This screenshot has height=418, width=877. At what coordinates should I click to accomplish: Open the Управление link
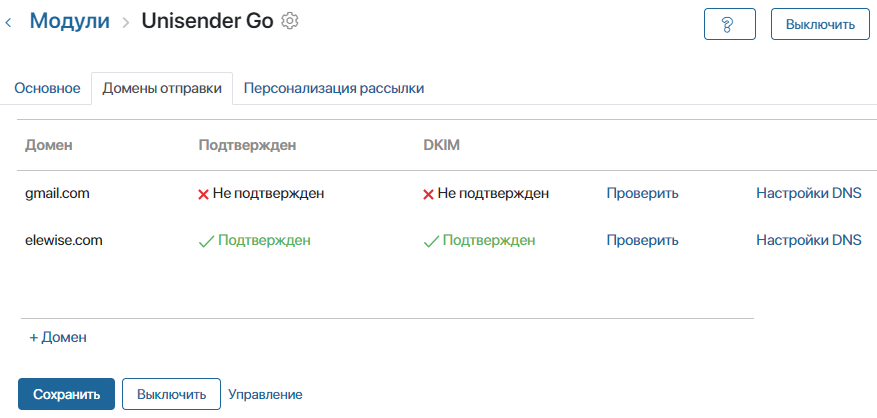pos(265,394)
